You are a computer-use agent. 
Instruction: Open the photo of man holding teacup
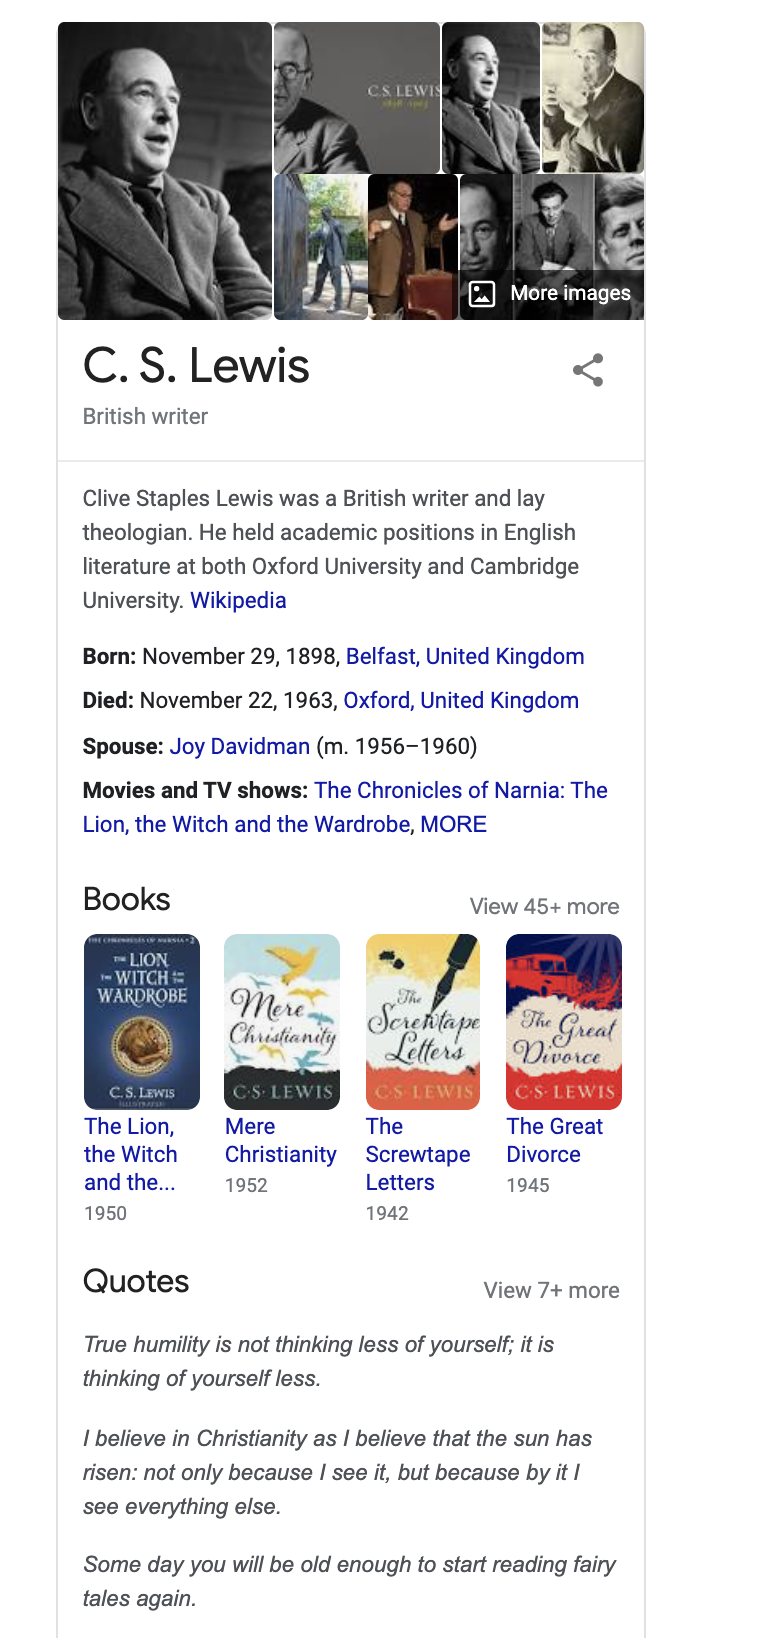pyautogui.click(x=413, y=247)
